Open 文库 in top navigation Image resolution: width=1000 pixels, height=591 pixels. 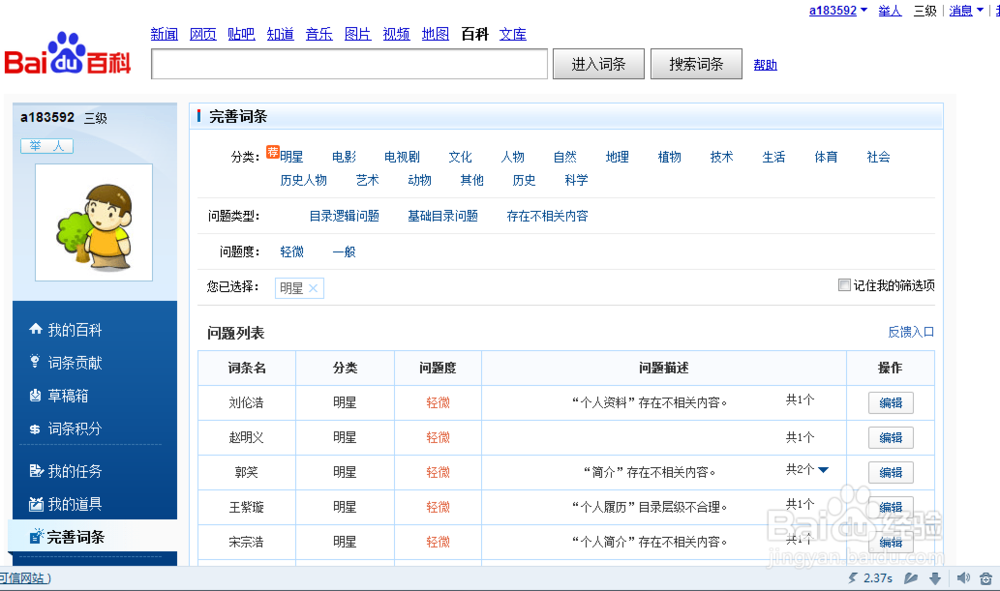point(513,34)
